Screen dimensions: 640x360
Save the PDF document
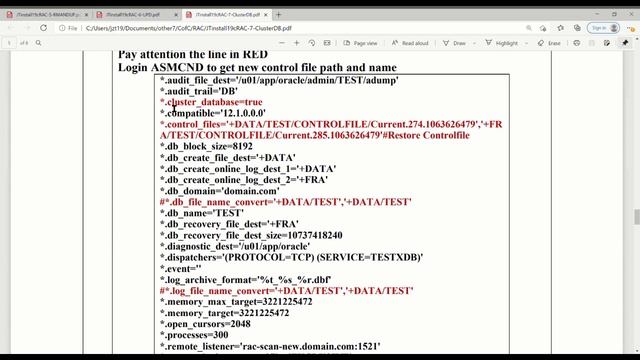[591, 43]
